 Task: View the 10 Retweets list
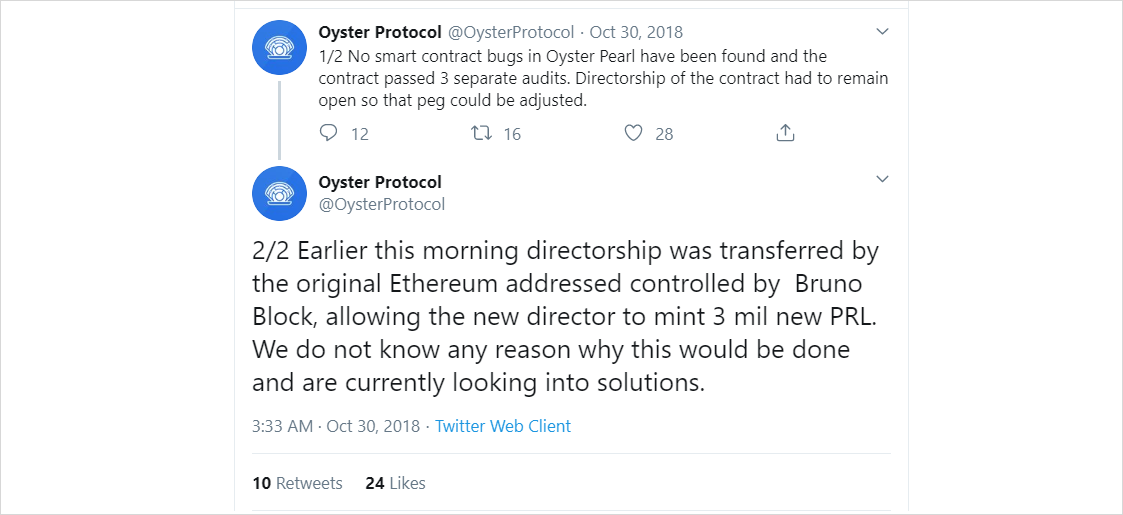click(297, 483)
